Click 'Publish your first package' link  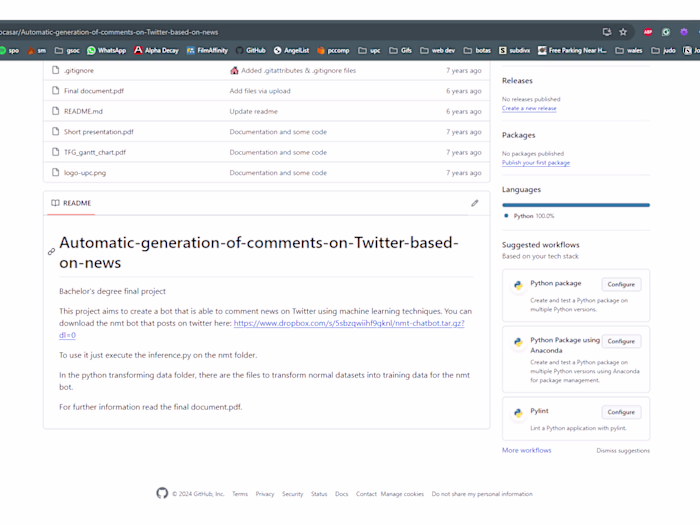tap(536, 163)
